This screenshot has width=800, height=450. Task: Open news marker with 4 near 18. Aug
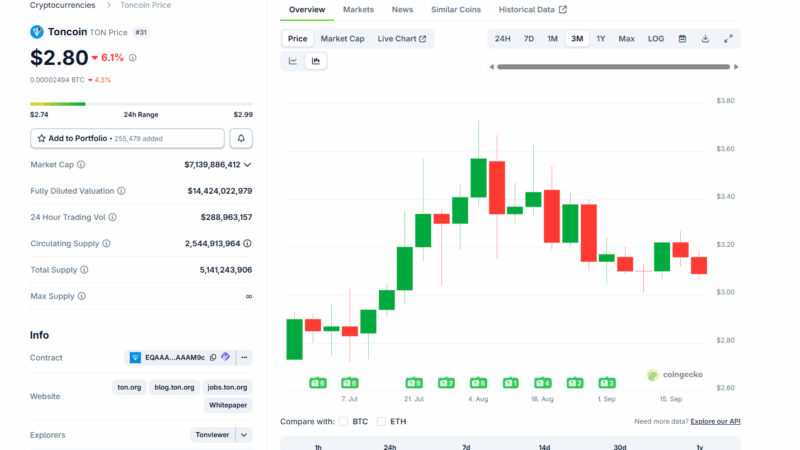(542, 383)
